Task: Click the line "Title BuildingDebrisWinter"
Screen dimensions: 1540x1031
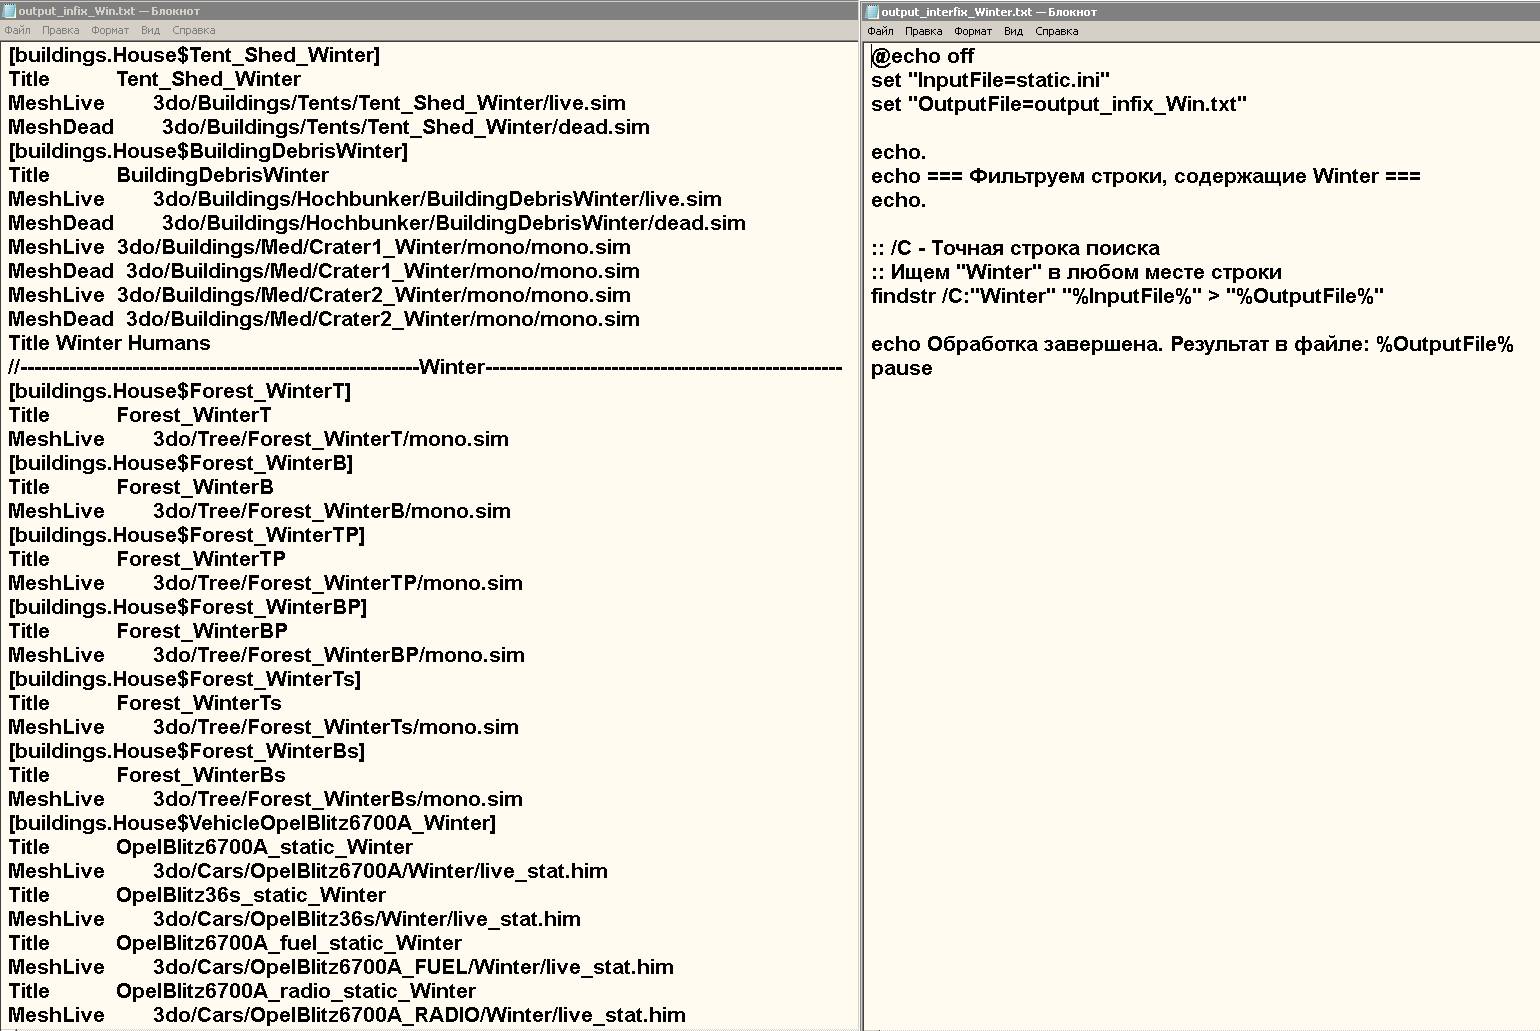Action: click(x=168, y=175)
